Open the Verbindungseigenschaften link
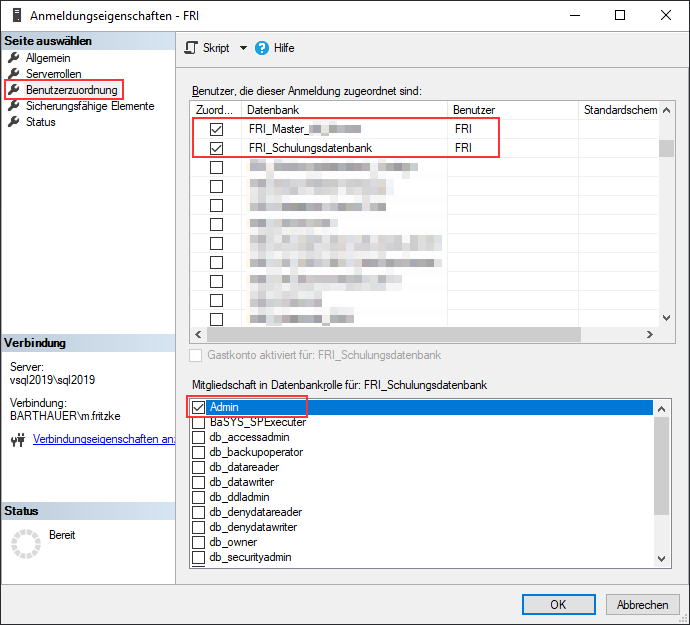Viewport: 690px width, 625px height. pyautogui.click(x=104, y=439)
